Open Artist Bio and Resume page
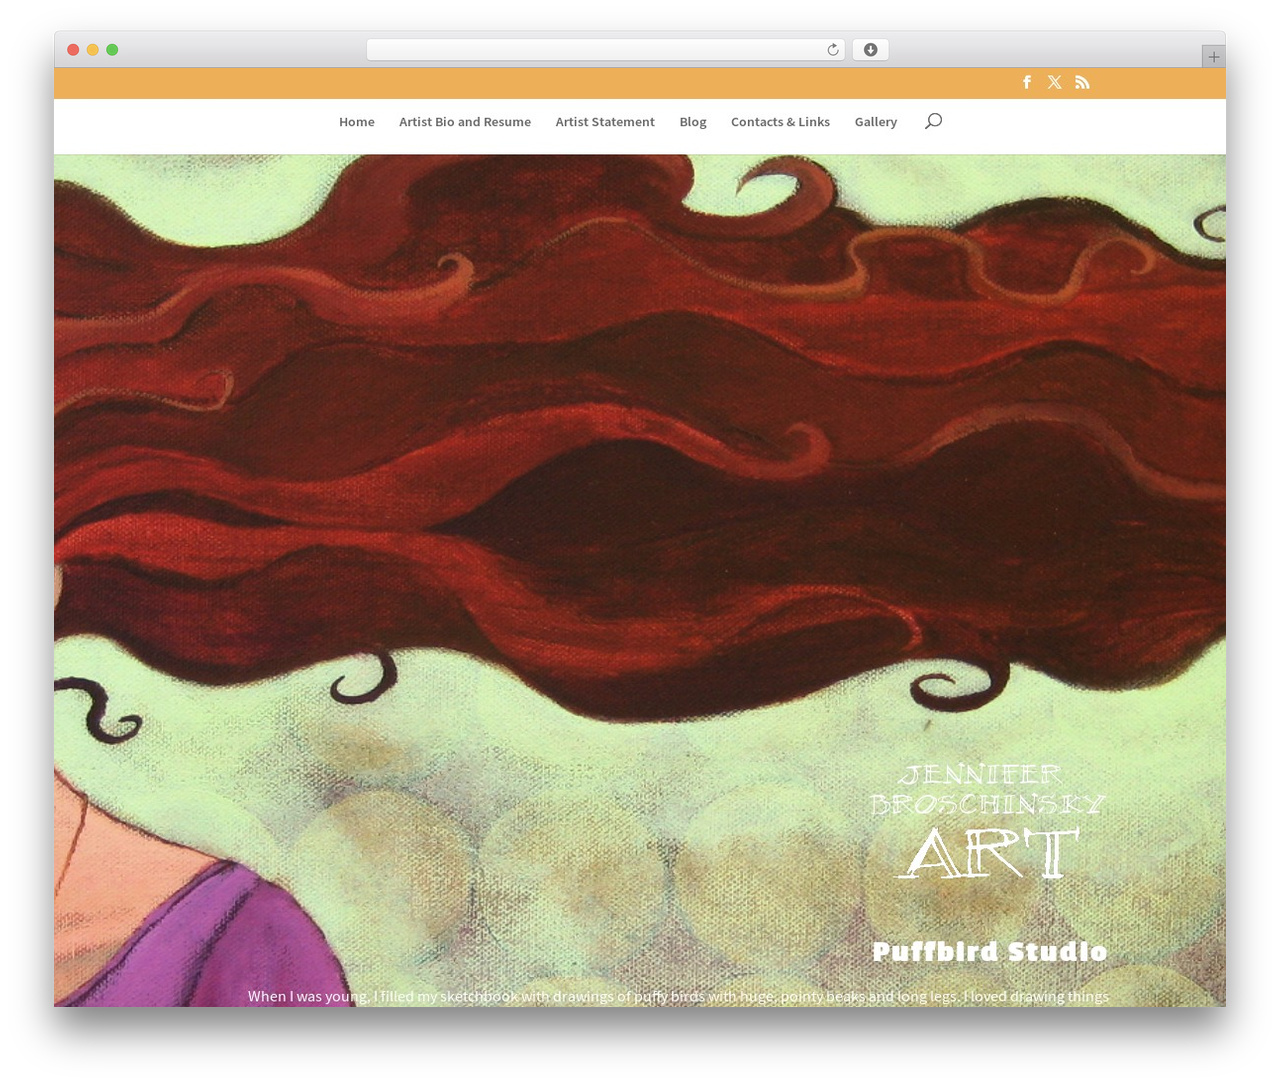The height and width of the screenshot is (1084, 1280). click(x=465, y=122)
